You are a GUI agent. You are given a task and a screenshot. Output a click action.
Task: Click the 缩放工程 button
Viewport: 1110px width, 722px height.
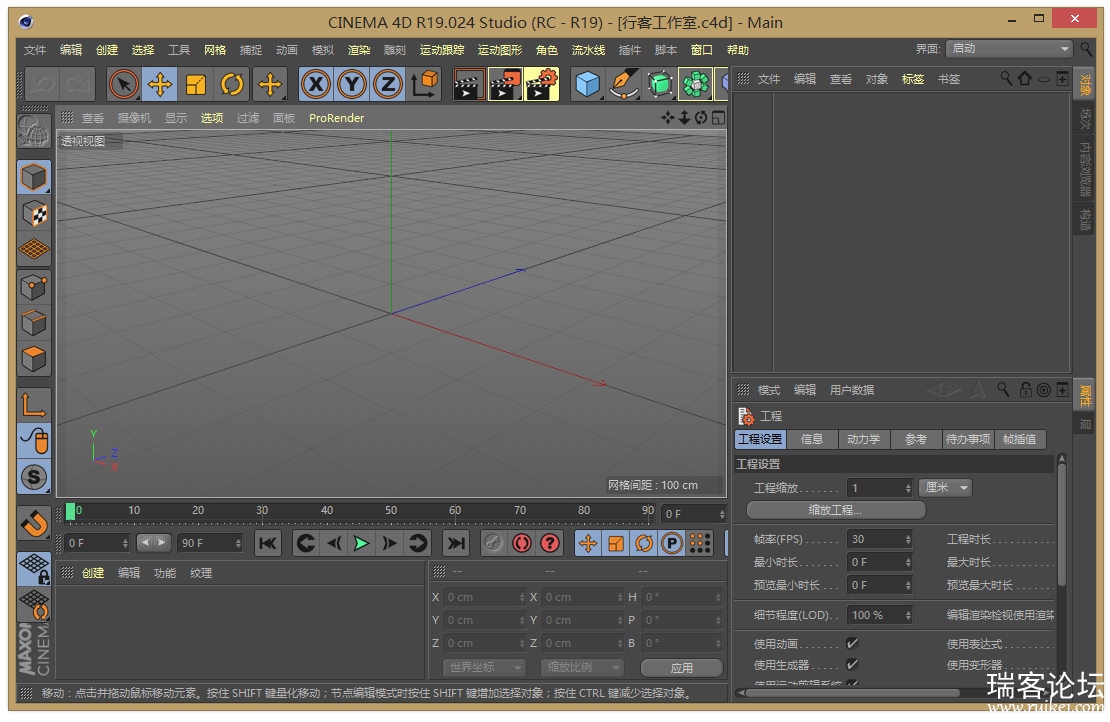coord(835,510)
